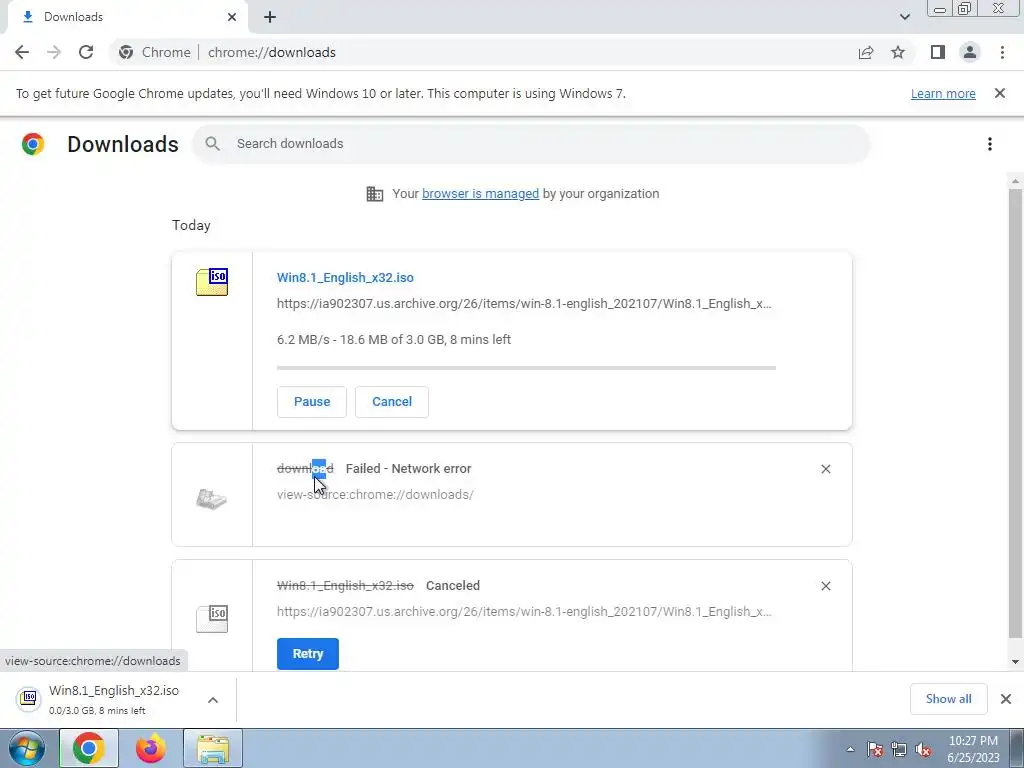Click the page vertical scrollbar
1024x768 pixels.
click(1015, 413)
